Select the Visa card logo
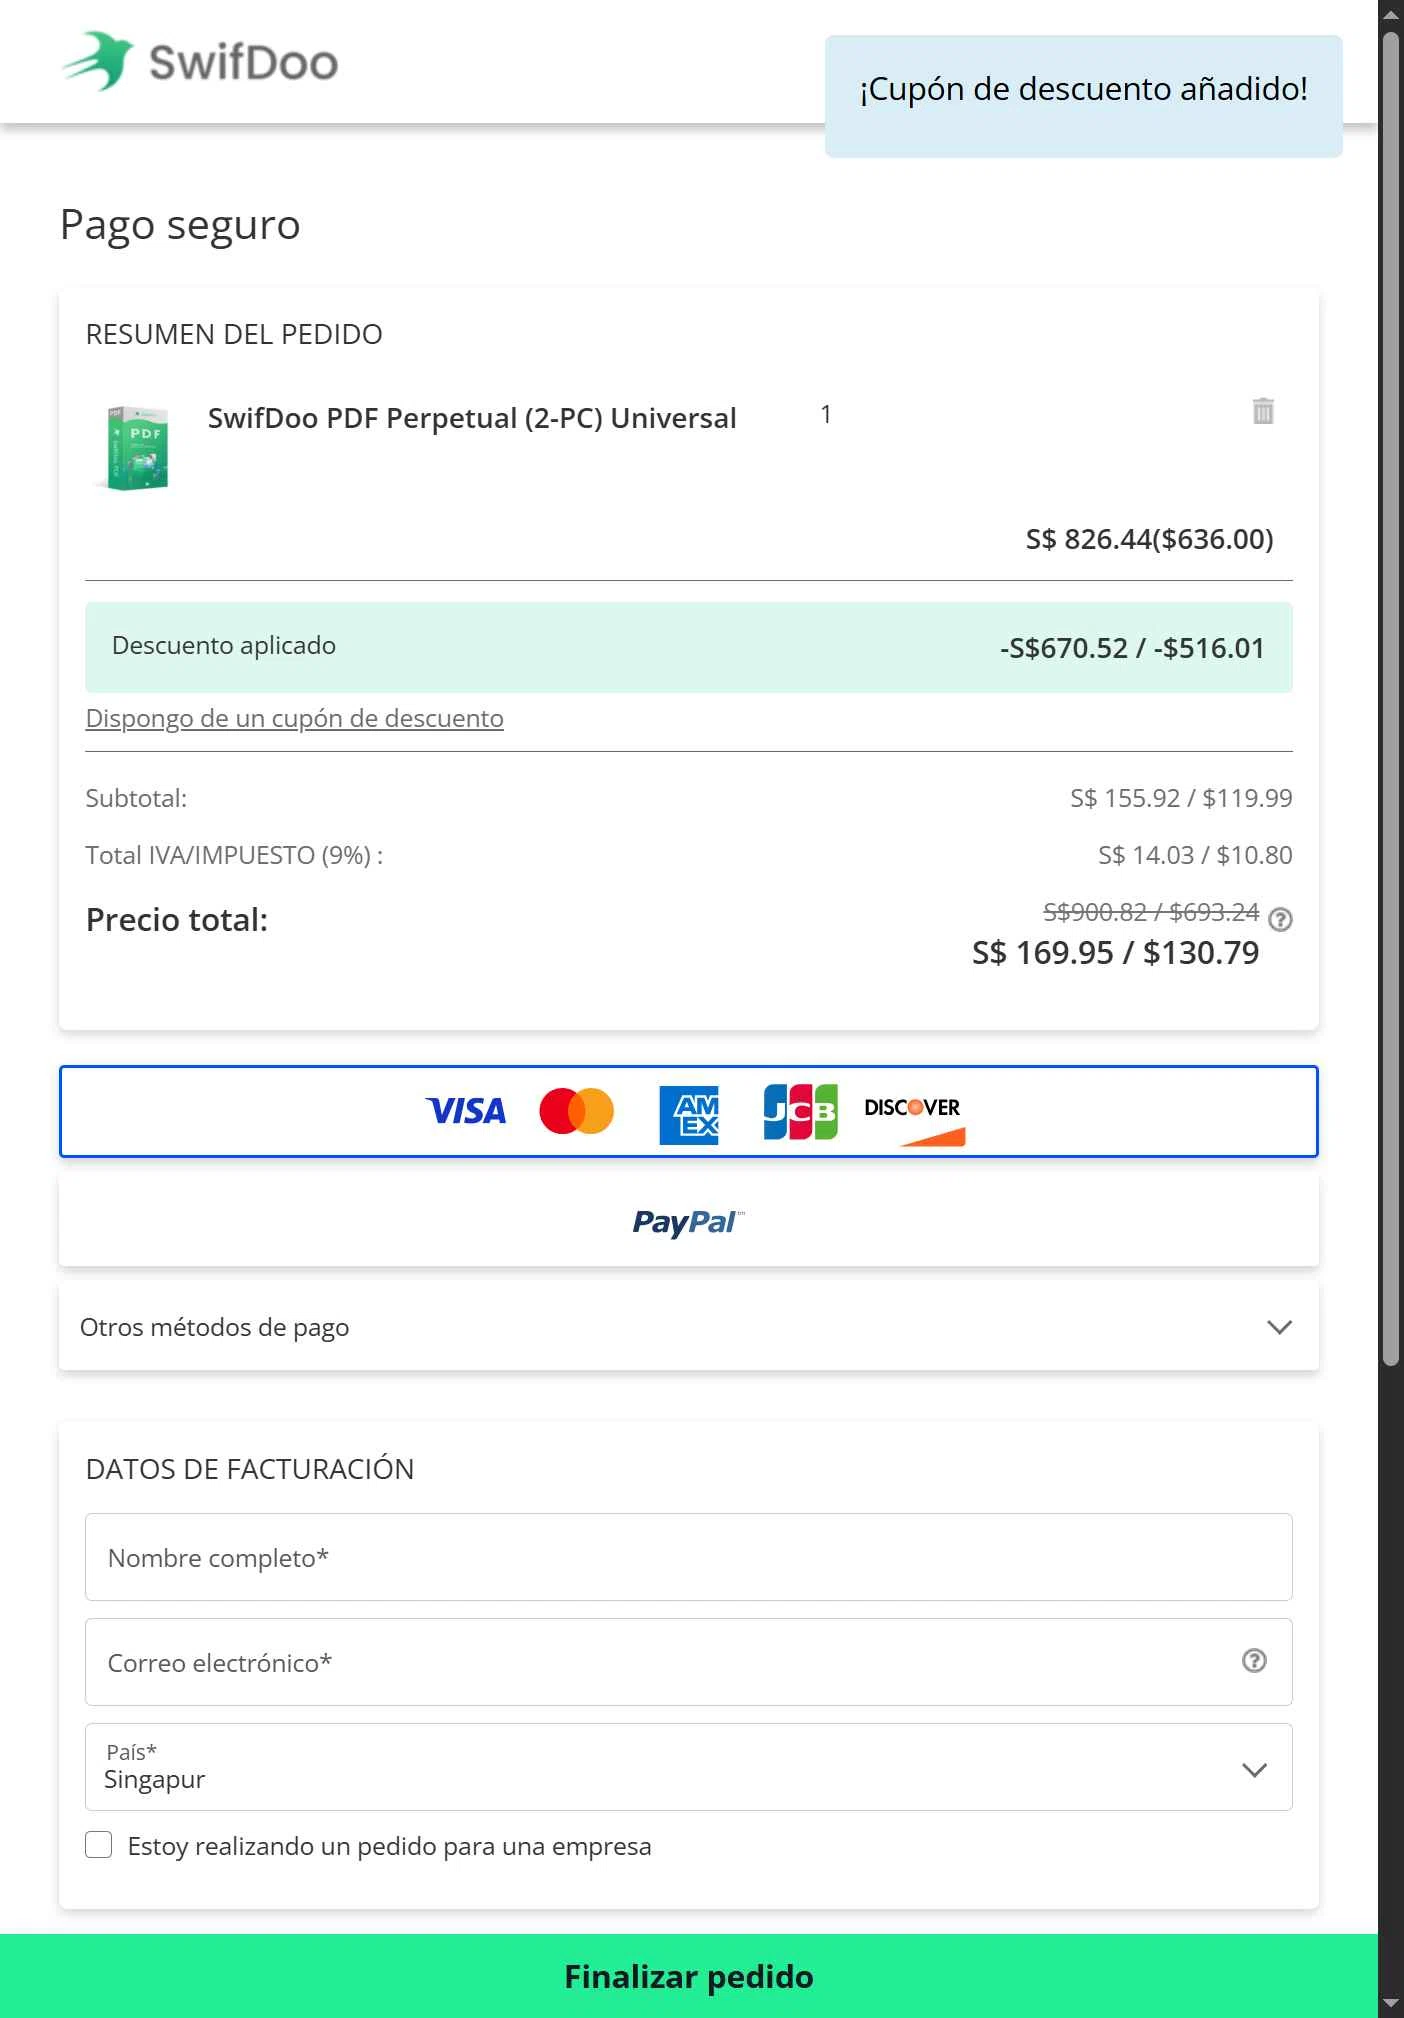 [466, 1111]
